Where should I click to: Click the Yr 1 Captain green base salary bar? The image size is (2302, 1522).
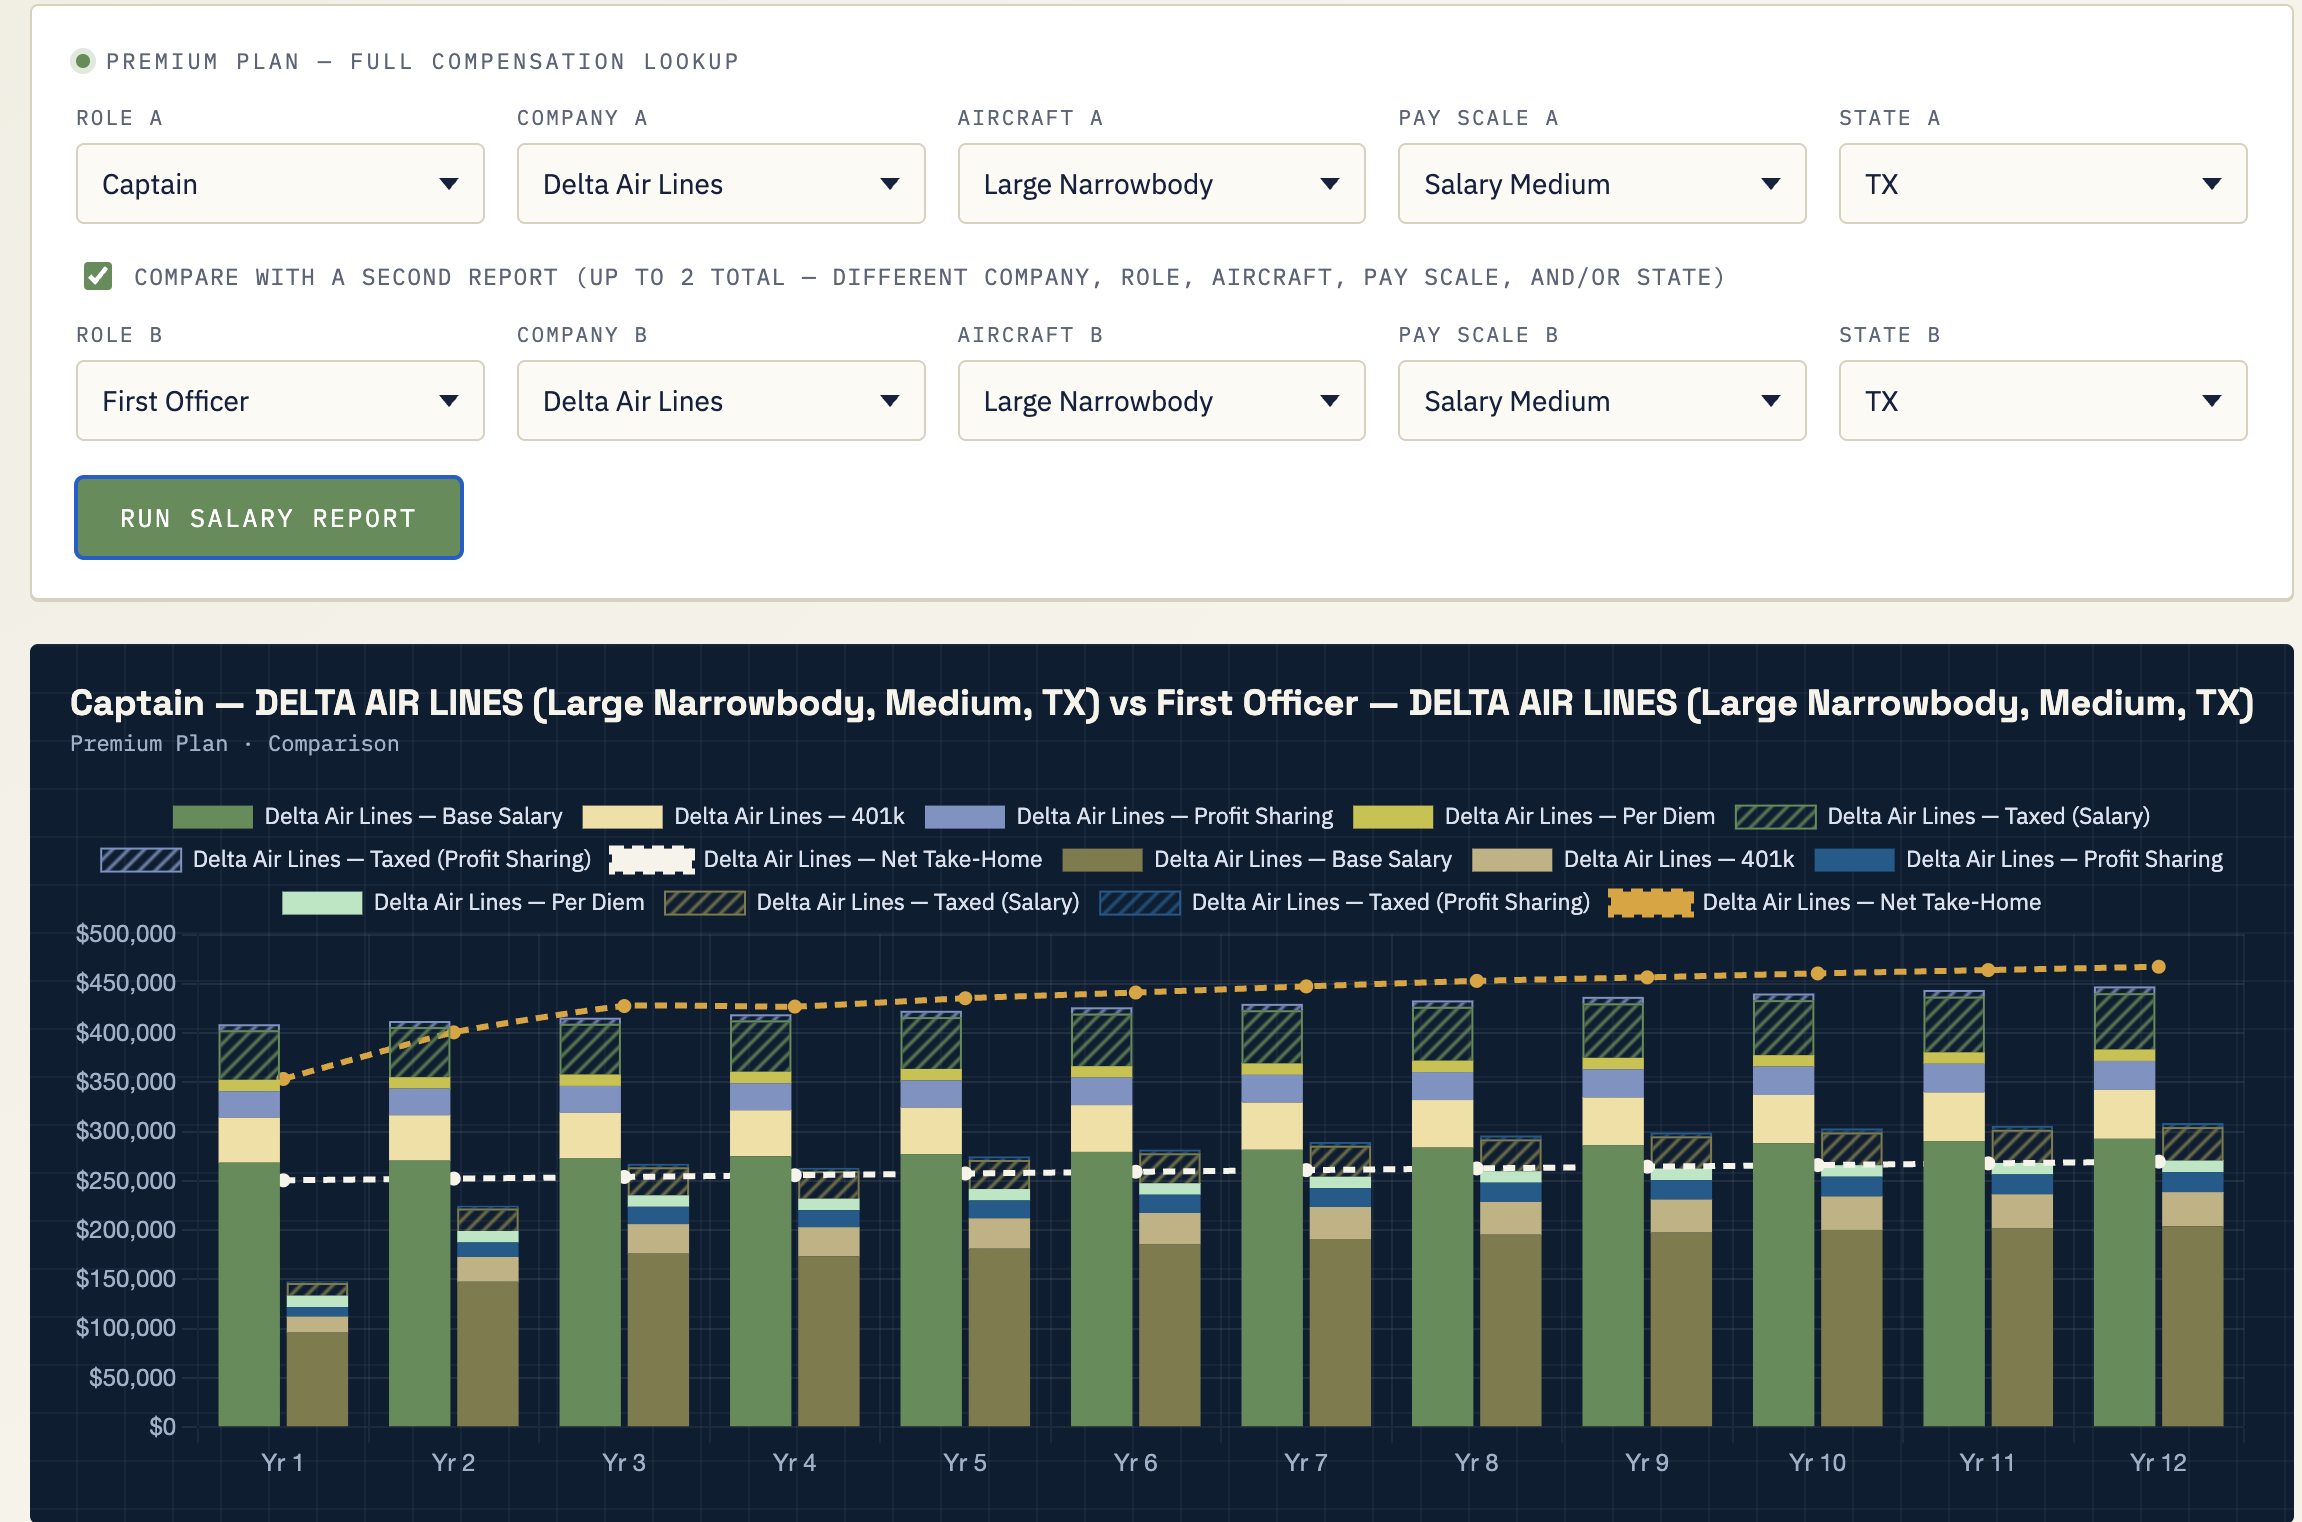coord(249,1293)
